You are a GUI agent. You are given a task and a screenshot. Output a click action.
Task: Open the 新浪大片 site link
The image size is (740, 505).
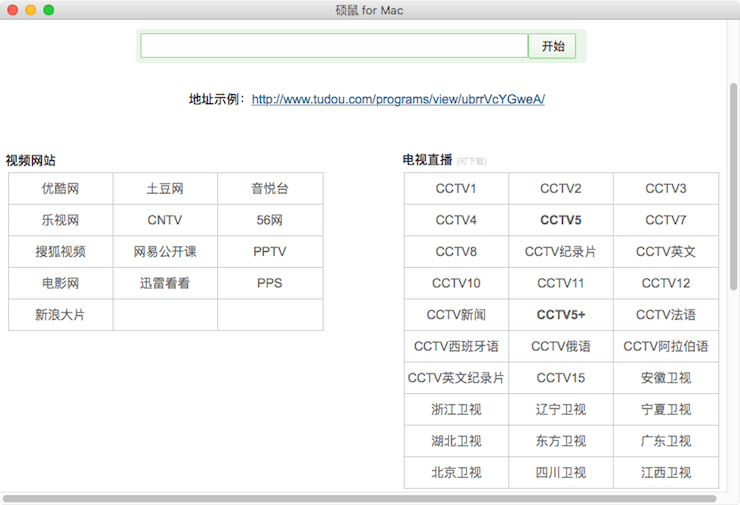(x=60, y=315)
